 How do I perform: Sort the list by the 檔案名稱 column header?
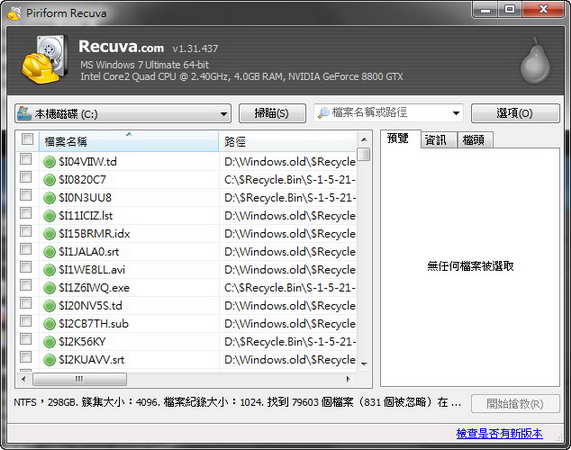point(128,141)
